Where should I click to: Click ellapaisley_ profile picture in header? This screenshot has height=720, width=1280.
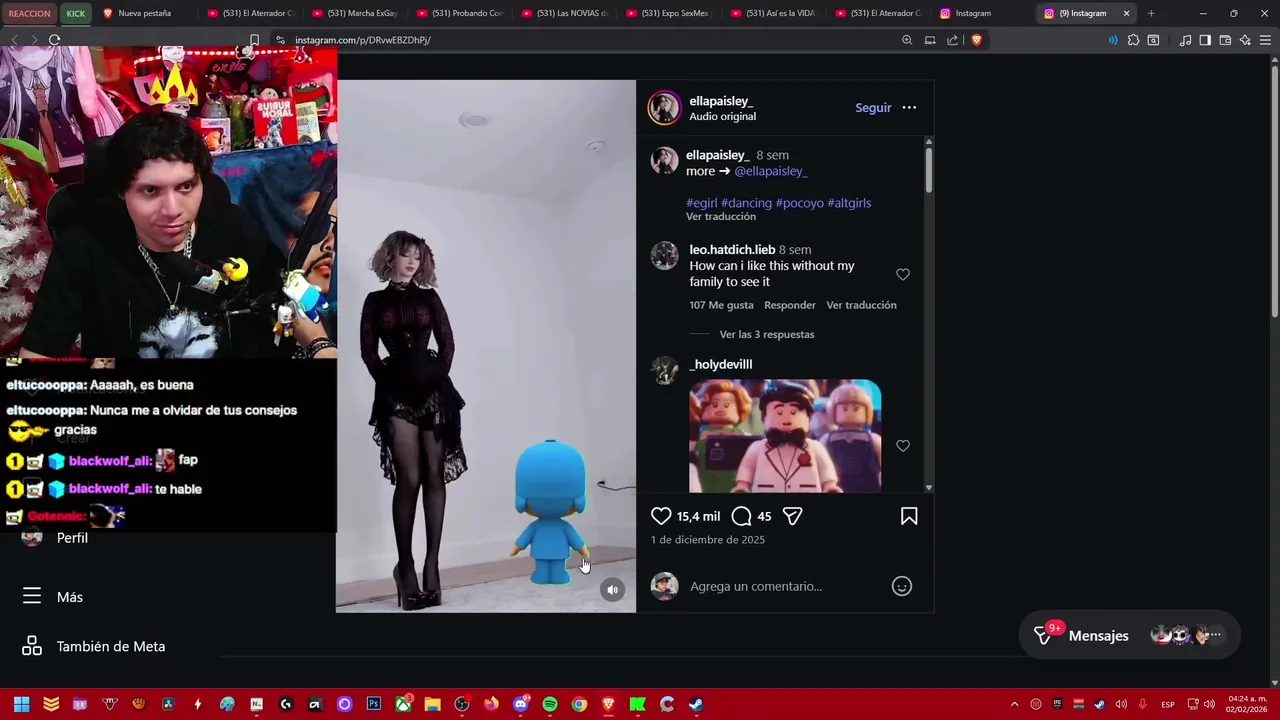(x=664, y=108)
